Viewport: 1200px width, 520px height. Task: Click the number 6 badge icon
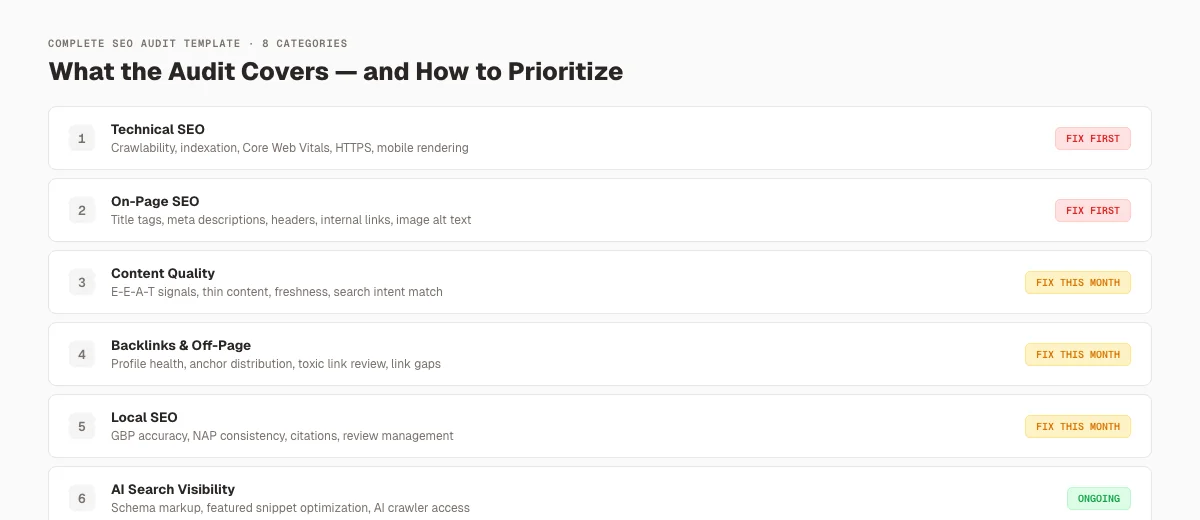click(82, 498)
